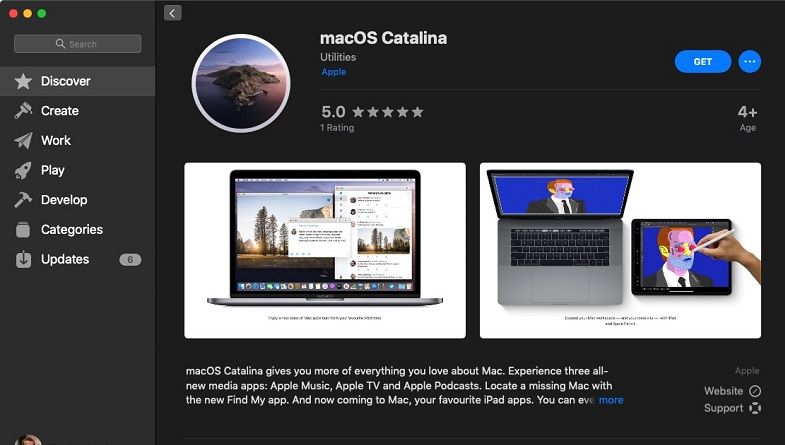Open the more options ellipsis button
This screenshot has width=785, height=445.
click(x=749, y=62)
